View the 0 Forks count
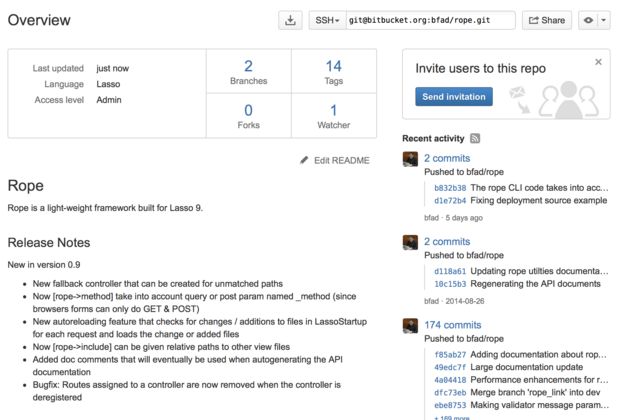This screenshot has width=620, height=420. [x=248, y=116]
